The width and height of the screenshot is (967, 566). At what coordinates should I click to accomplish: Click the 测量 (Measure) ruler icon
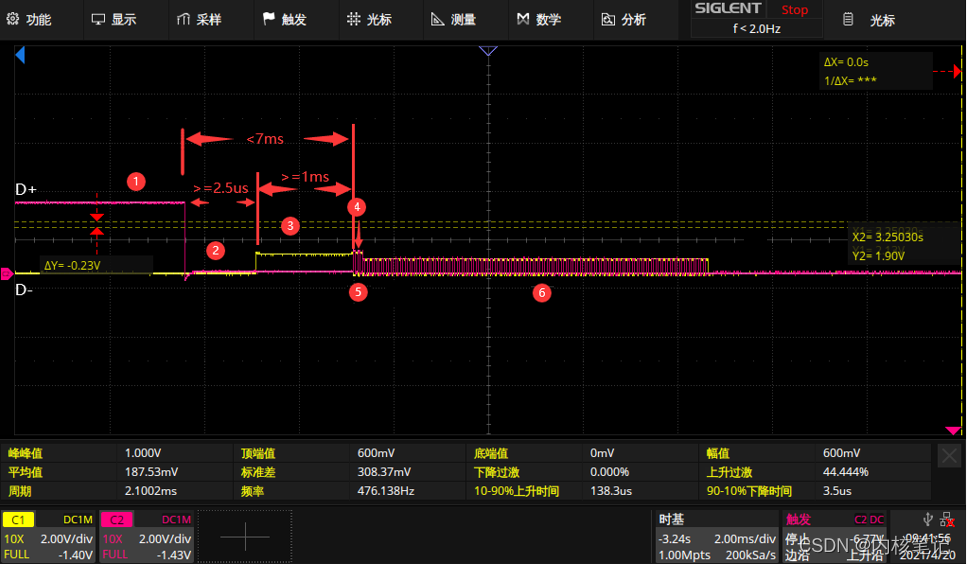439,20
